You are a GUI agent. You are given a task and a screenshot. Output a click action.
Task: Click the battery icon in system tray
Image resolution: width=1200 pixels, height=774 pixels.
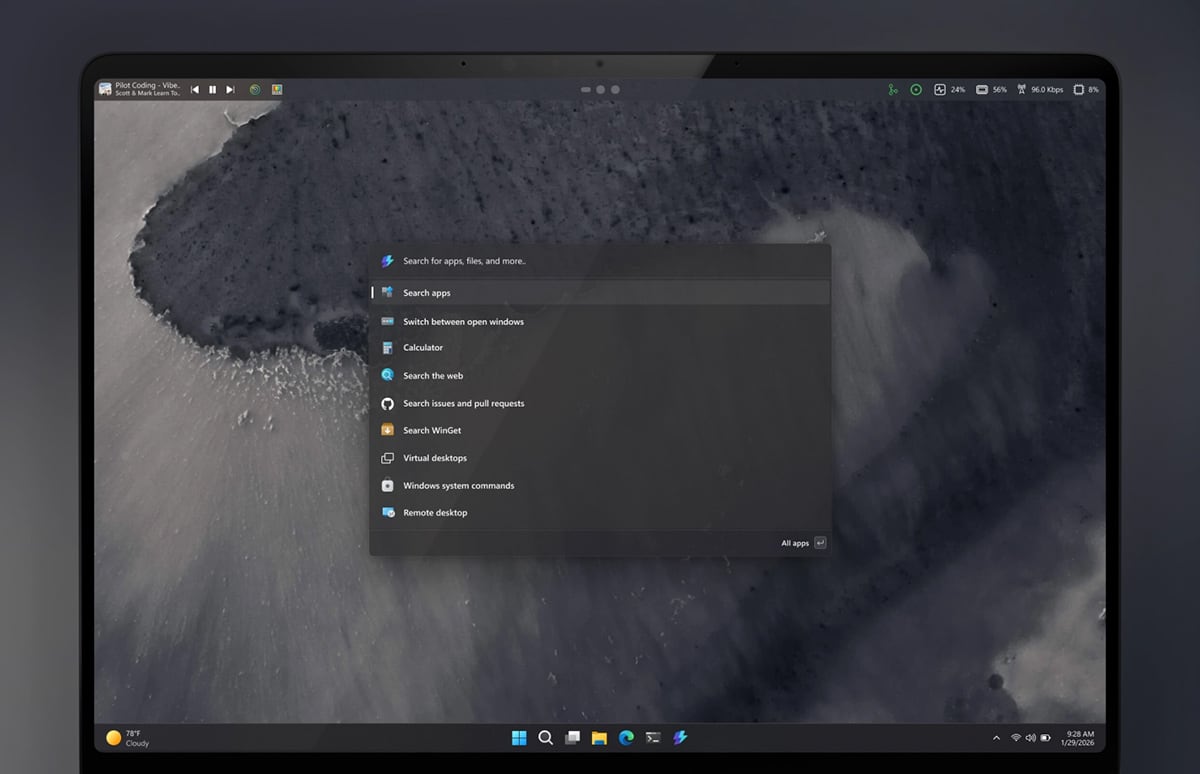click(x=1046, y=738)
